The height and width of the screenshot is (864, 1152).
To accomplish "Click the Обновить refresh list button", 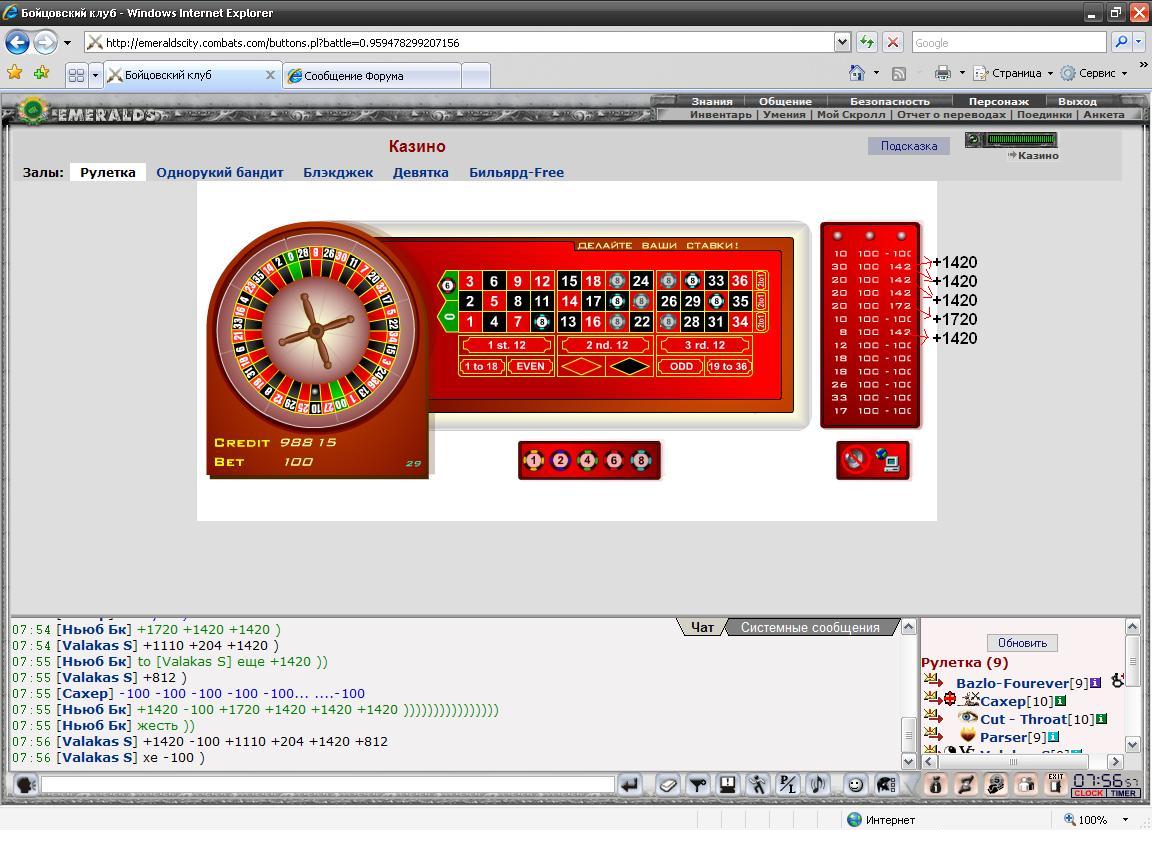I will tap(1022, 643).
